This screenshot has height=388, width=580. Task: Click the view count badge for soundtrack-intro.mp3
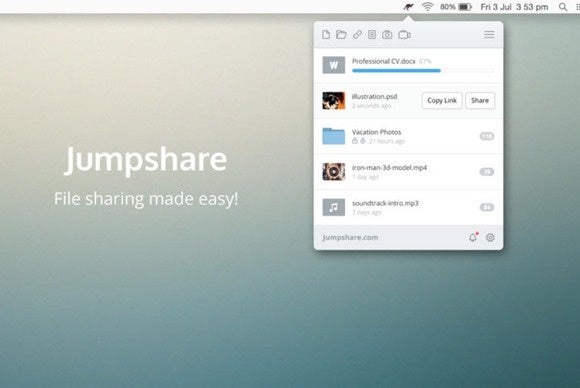(487, 207)
